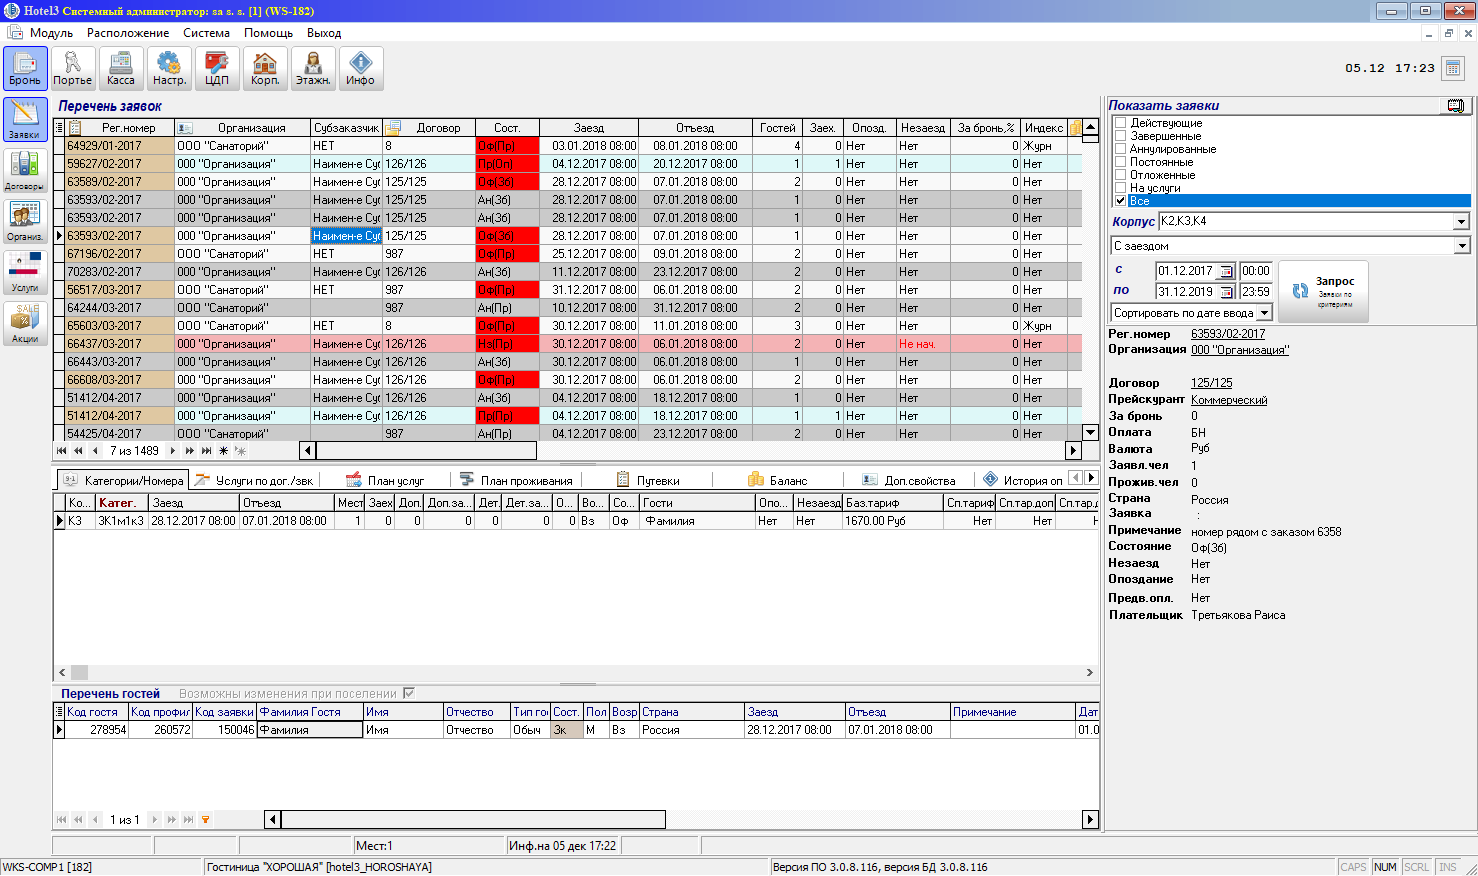
Task: Click Выход in menu bar
Action: pos(324,33)
